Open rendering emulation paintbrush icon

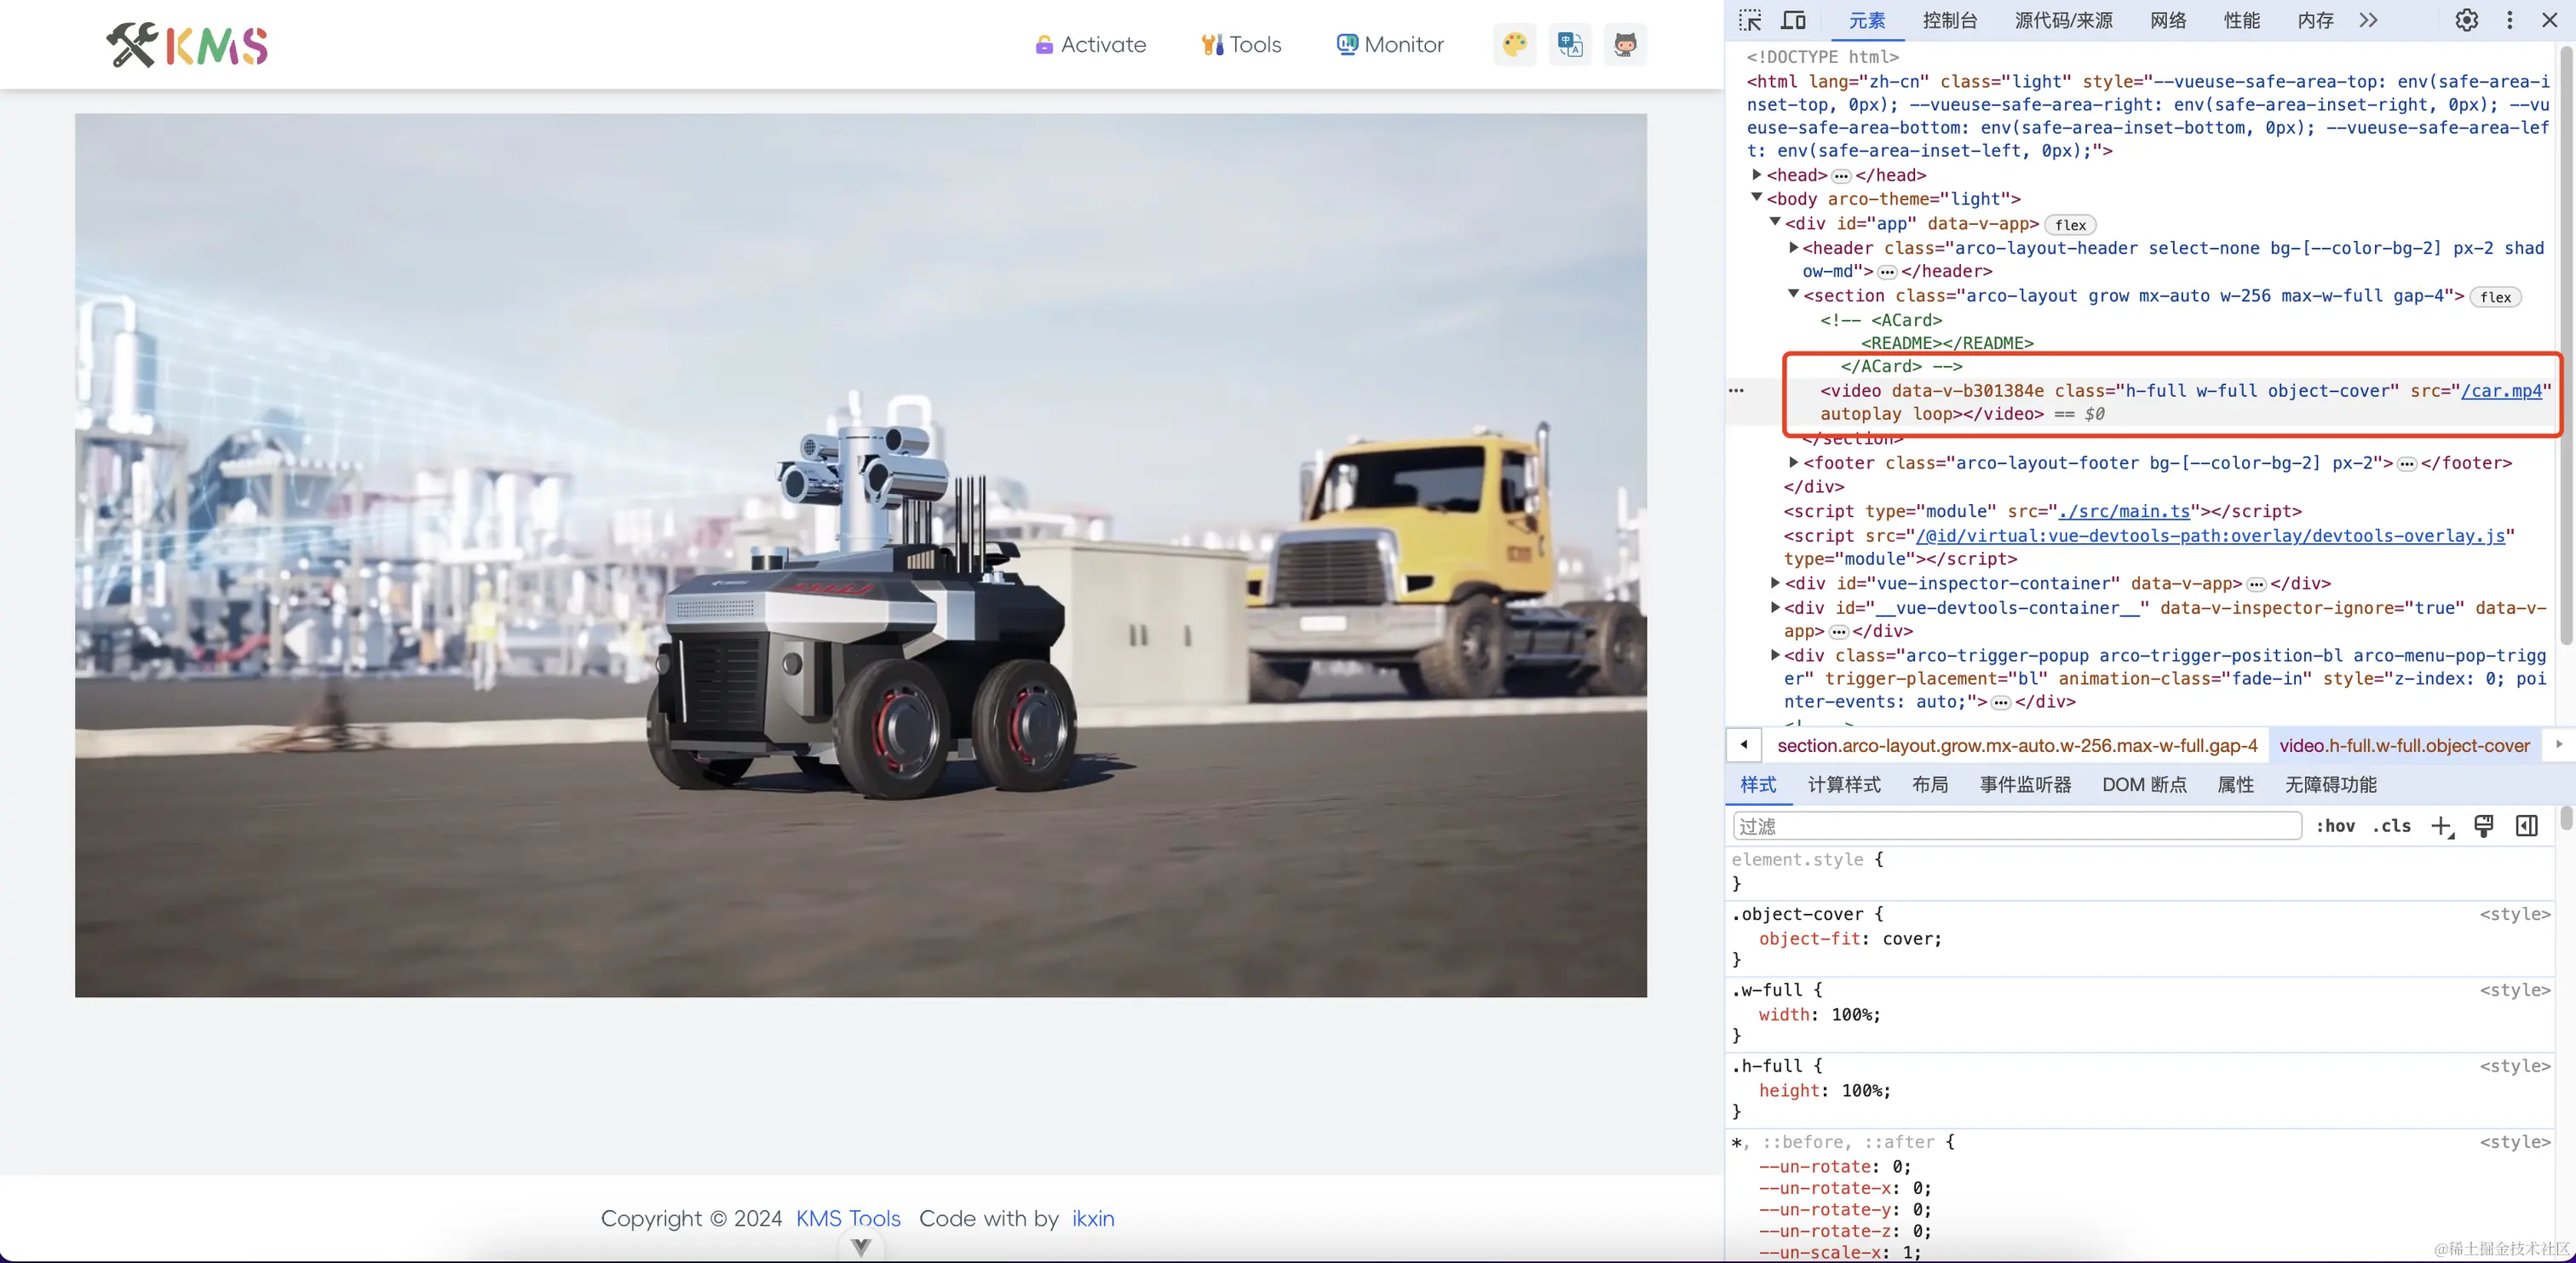point(2483,826)
